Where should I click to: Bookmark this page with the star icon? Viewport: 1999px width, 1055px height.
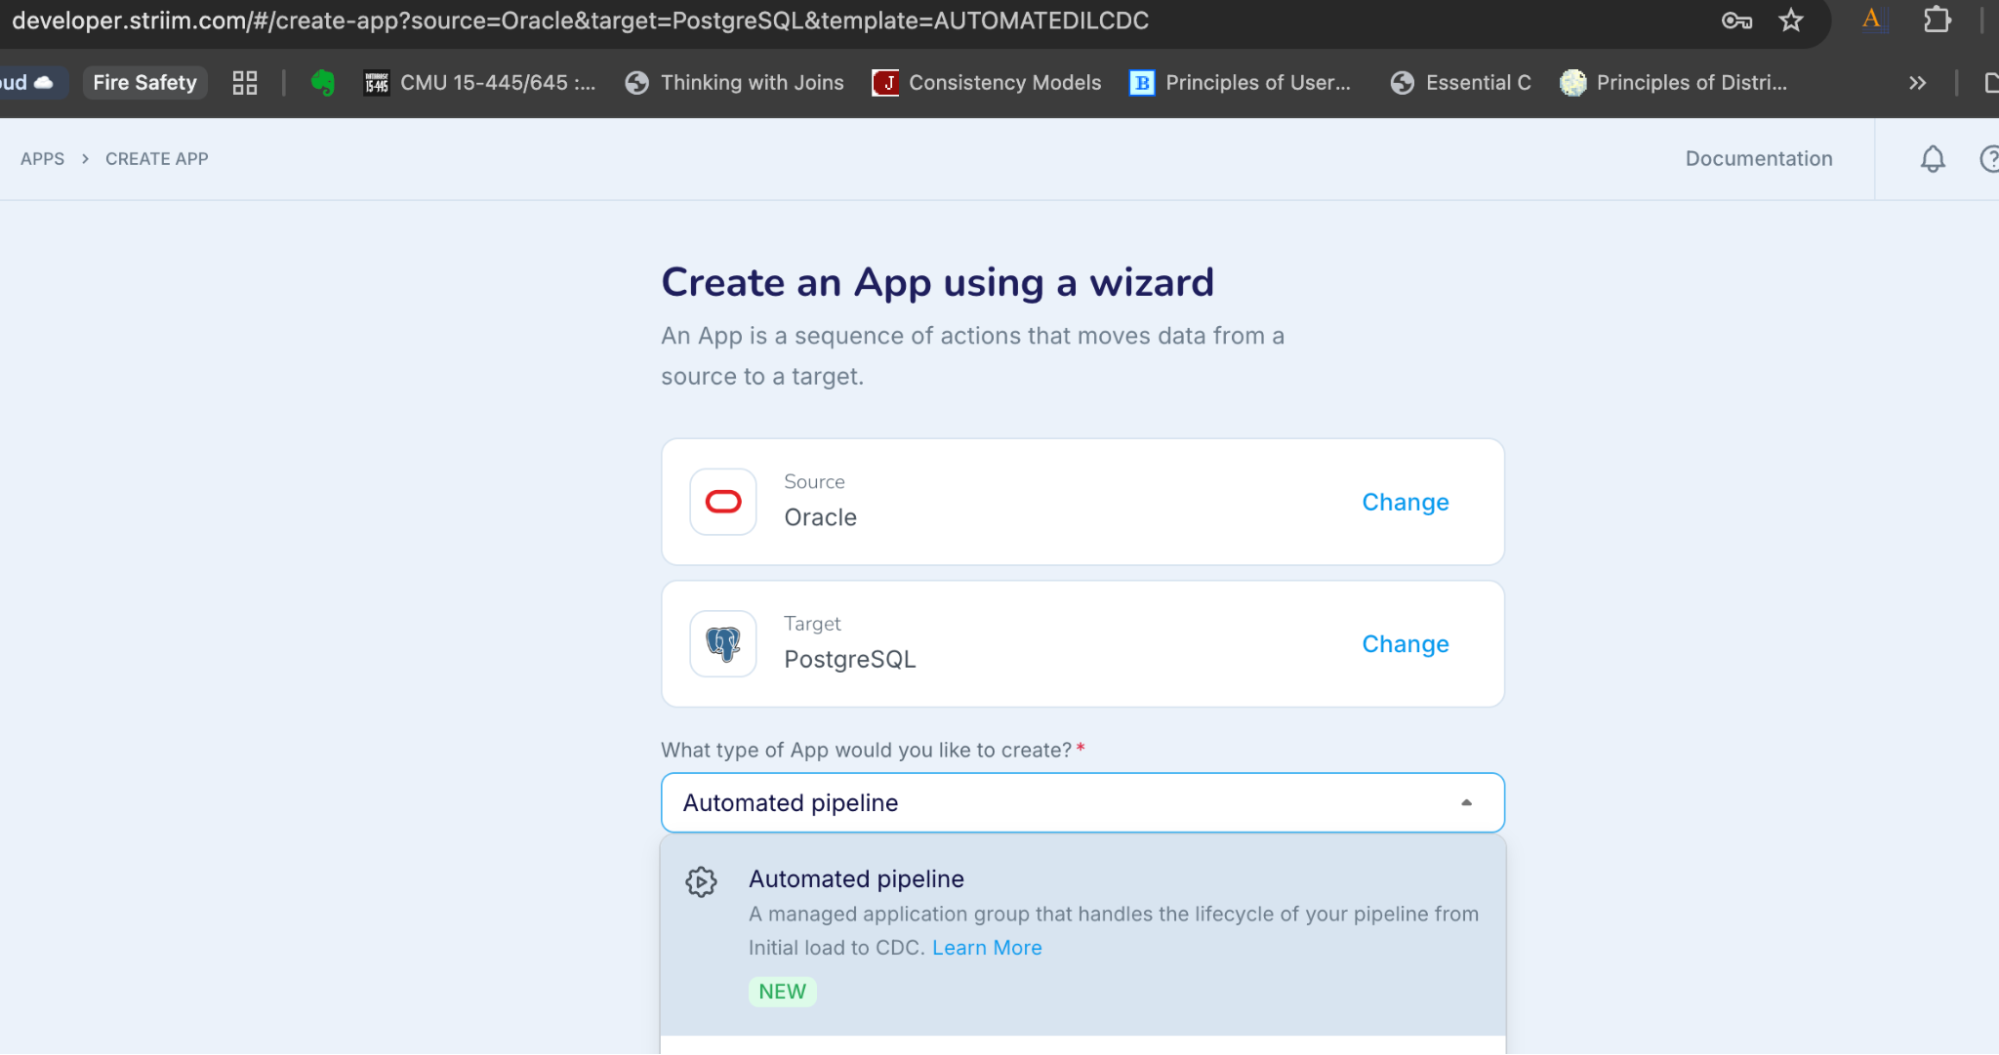point(1791,21)
